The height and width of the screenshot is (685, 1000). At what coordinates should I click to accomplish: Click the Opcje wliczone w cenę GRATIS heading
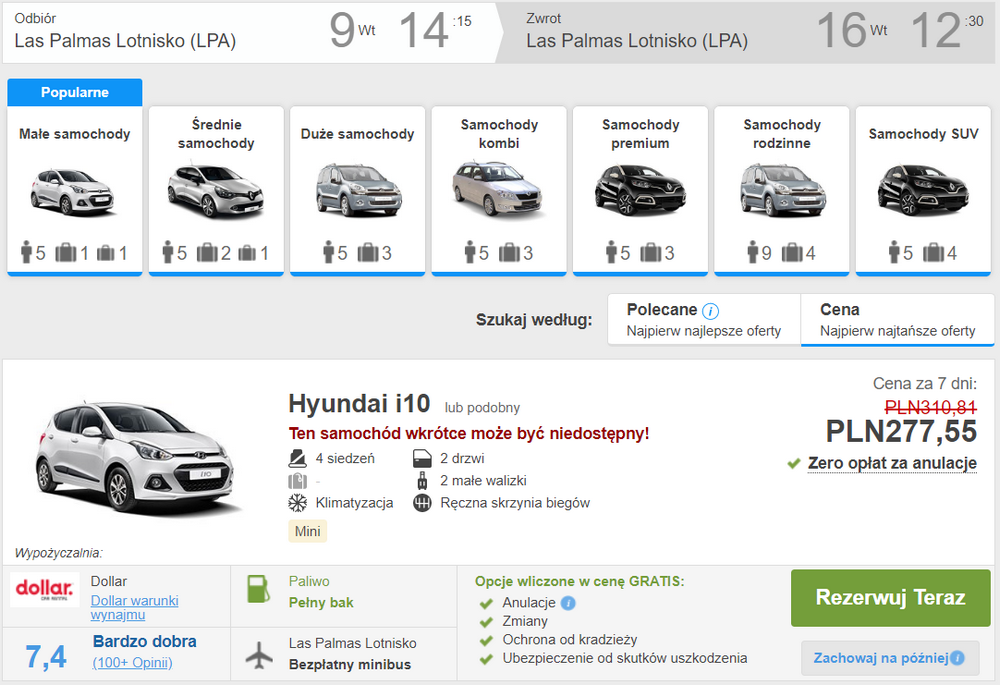(579, 582)
